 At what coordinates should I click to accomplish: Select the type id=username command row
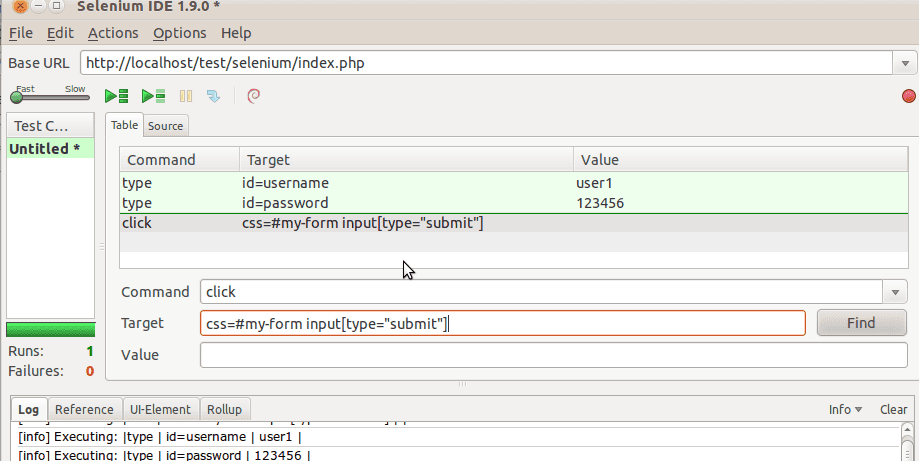tap(514, 183)
